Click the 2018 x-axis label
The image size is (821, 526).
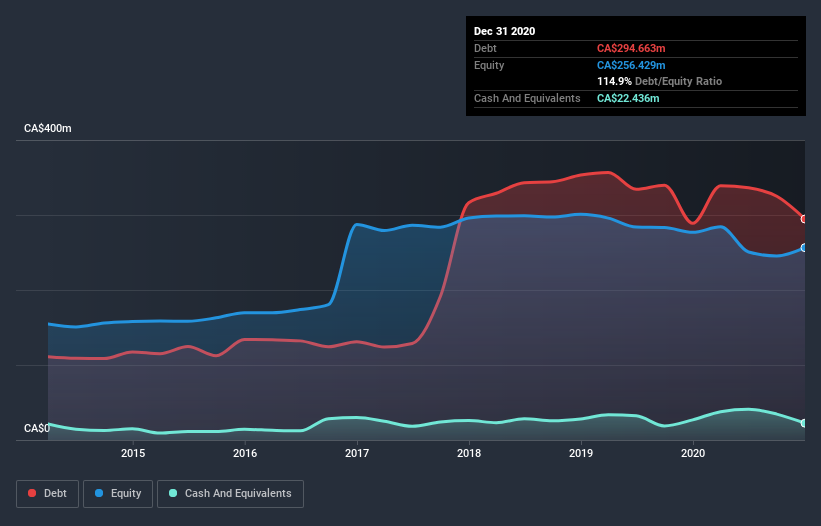(x=469, y=453)
